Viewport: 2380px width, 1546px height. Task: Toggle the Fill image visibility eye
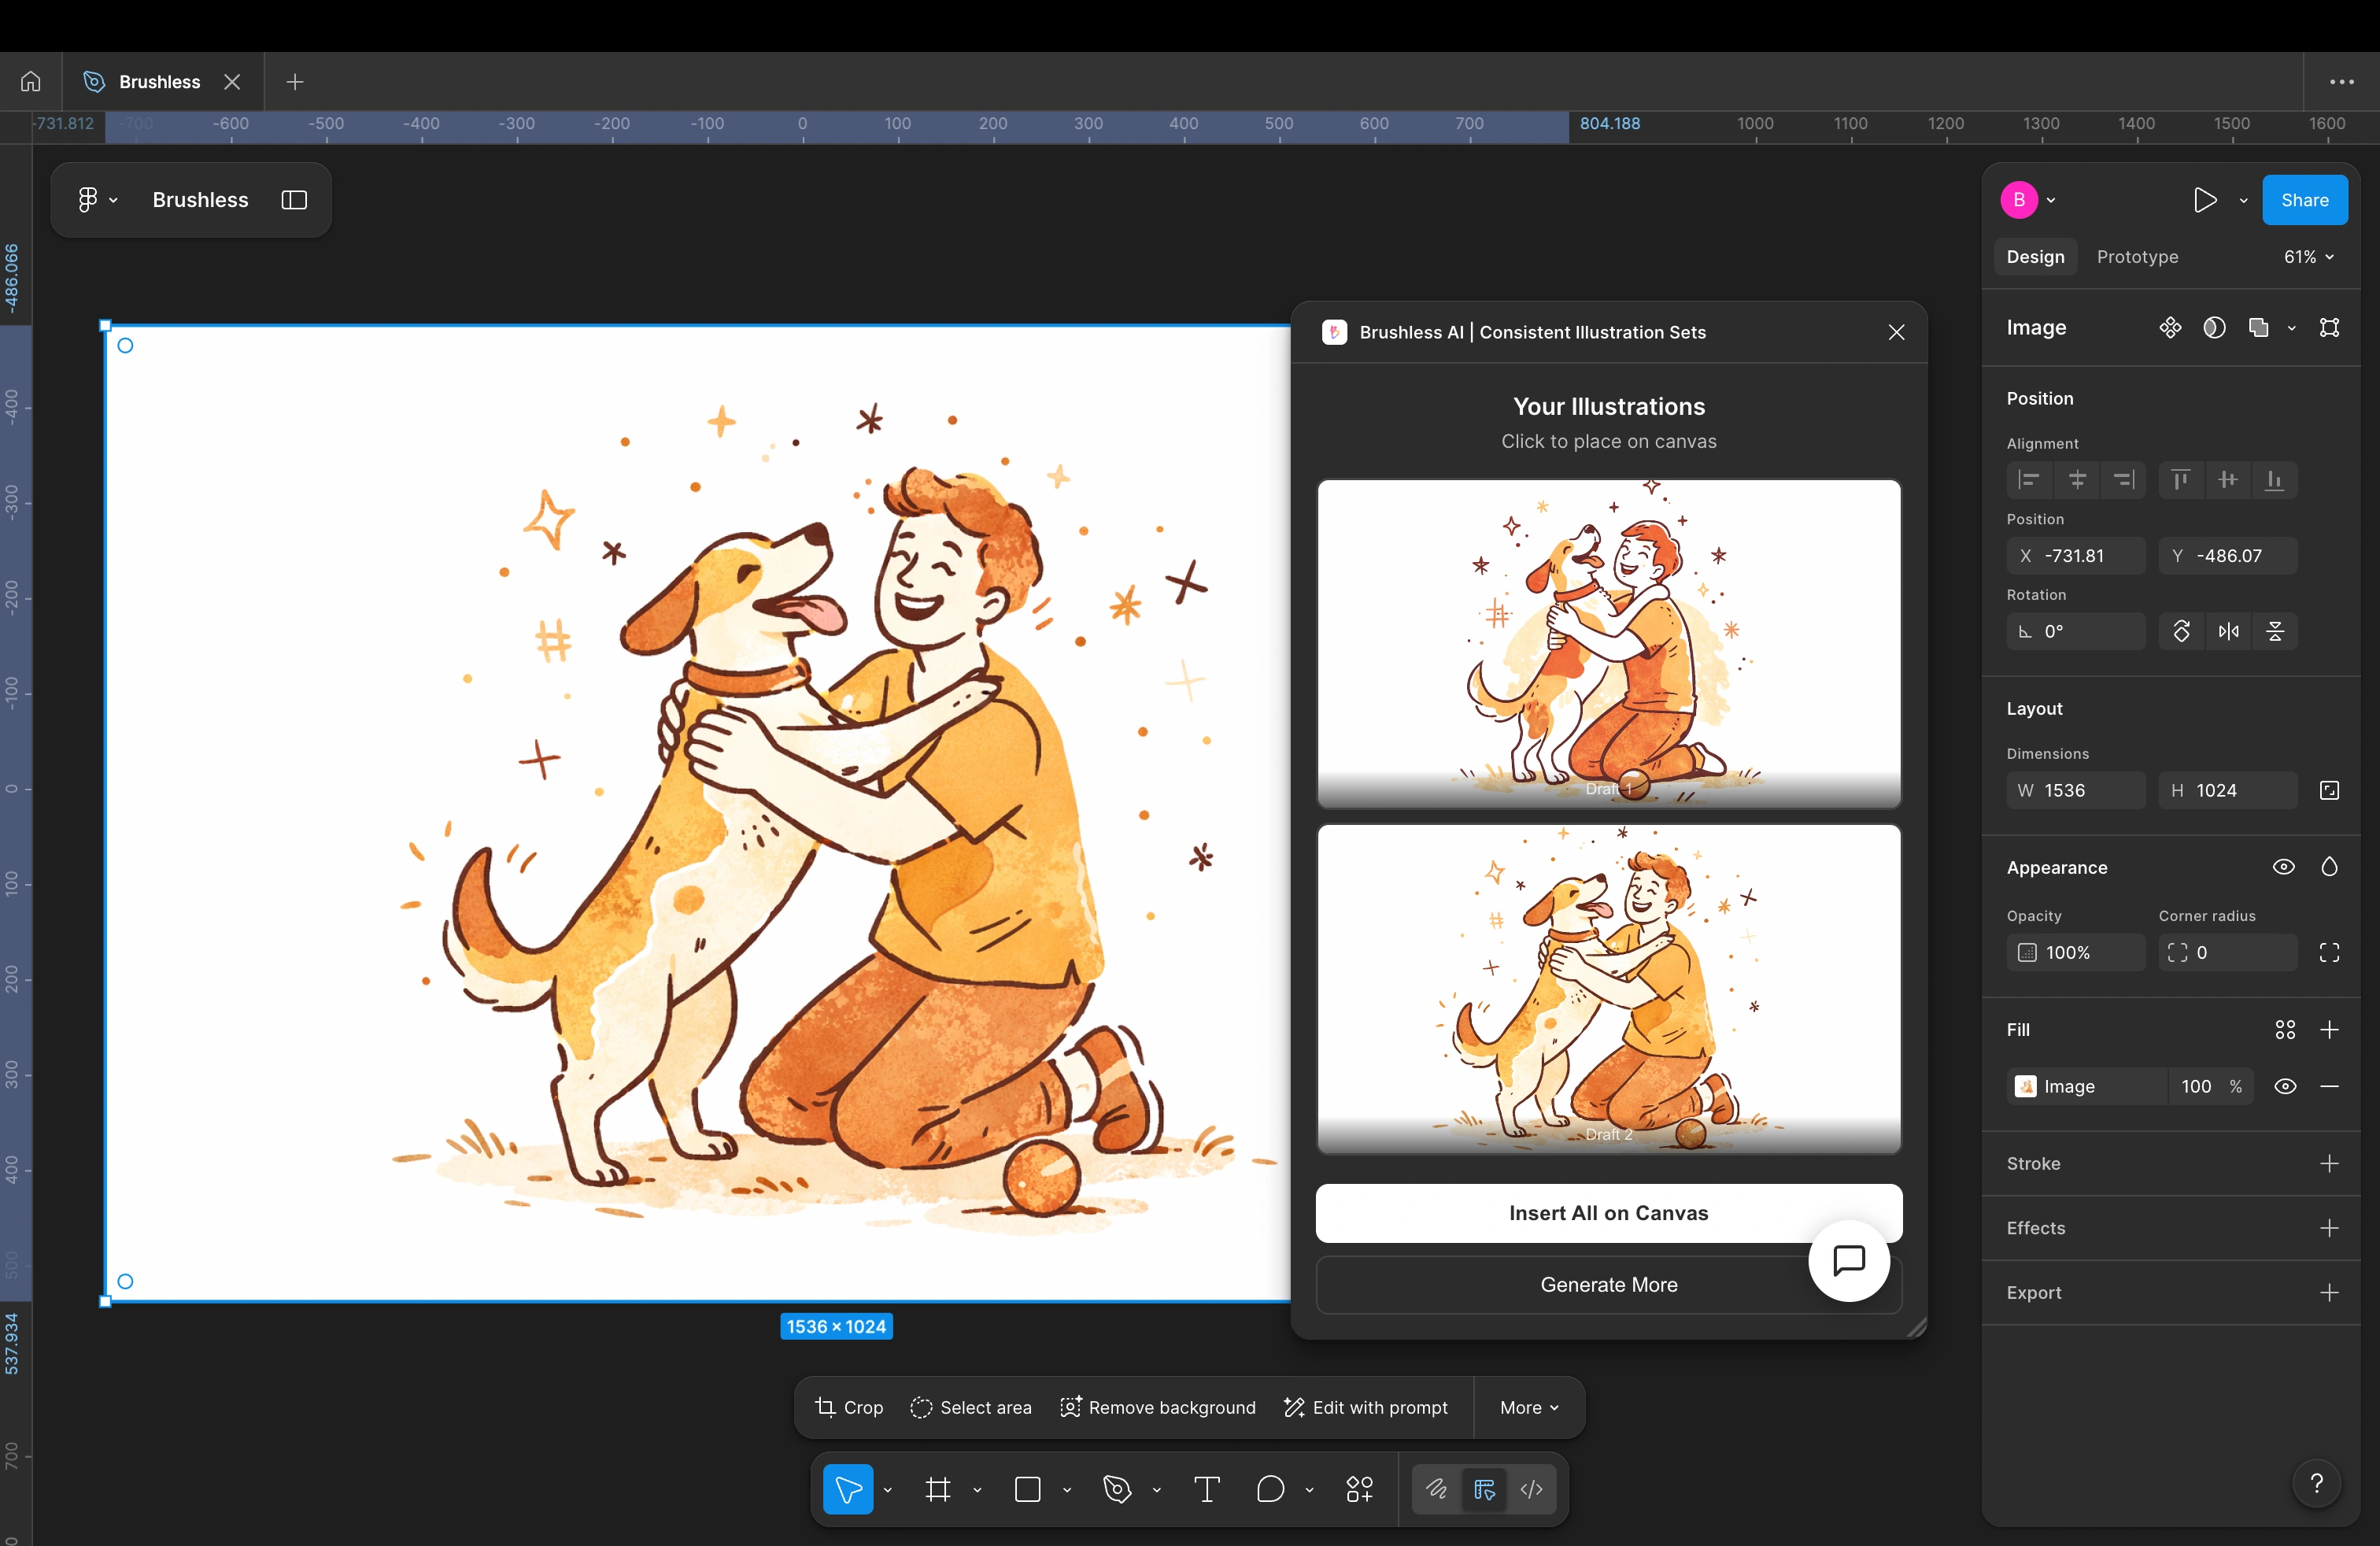(2285, 1087)
